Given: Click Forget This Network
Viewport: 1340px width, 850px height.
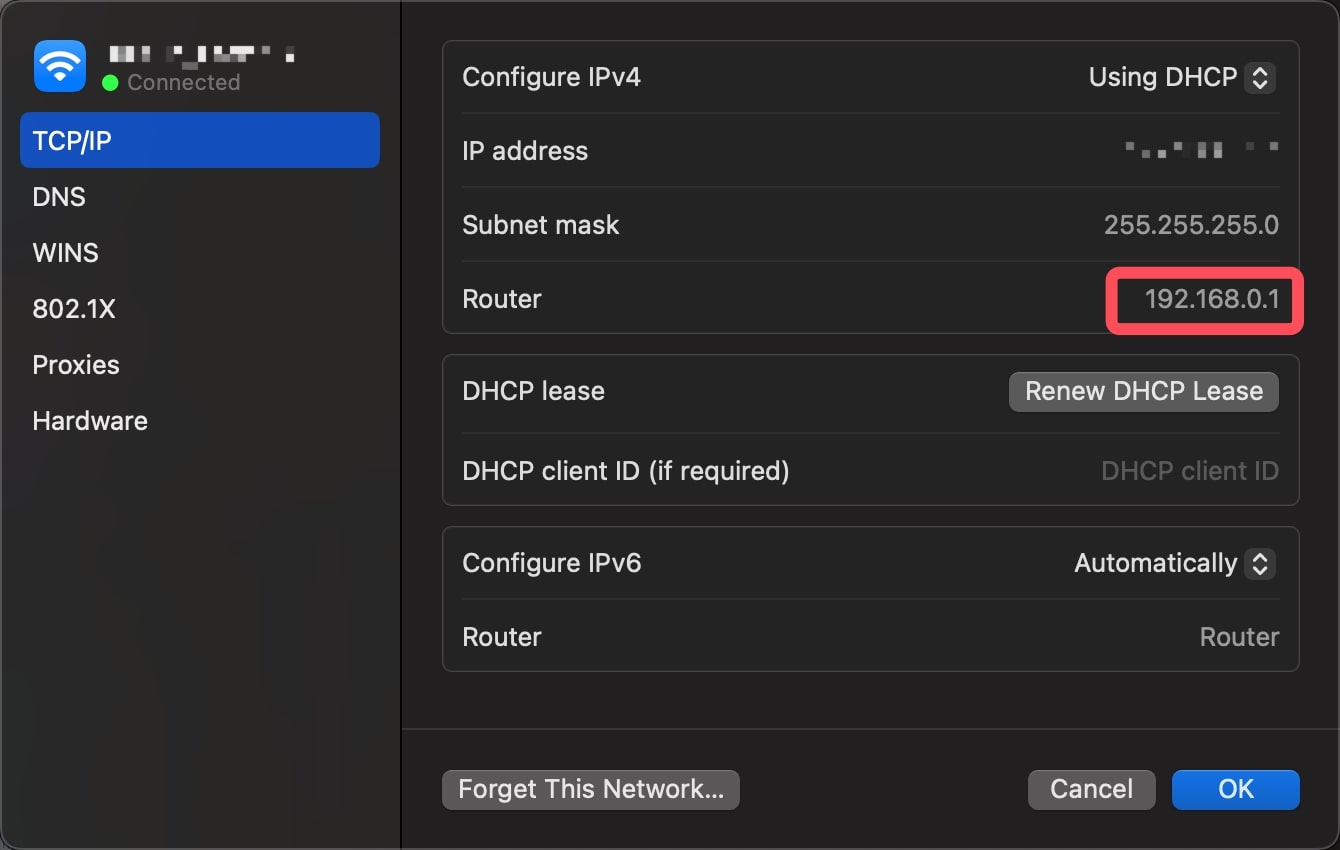Looking at the screenshot, I should click(x=590, y=789).
